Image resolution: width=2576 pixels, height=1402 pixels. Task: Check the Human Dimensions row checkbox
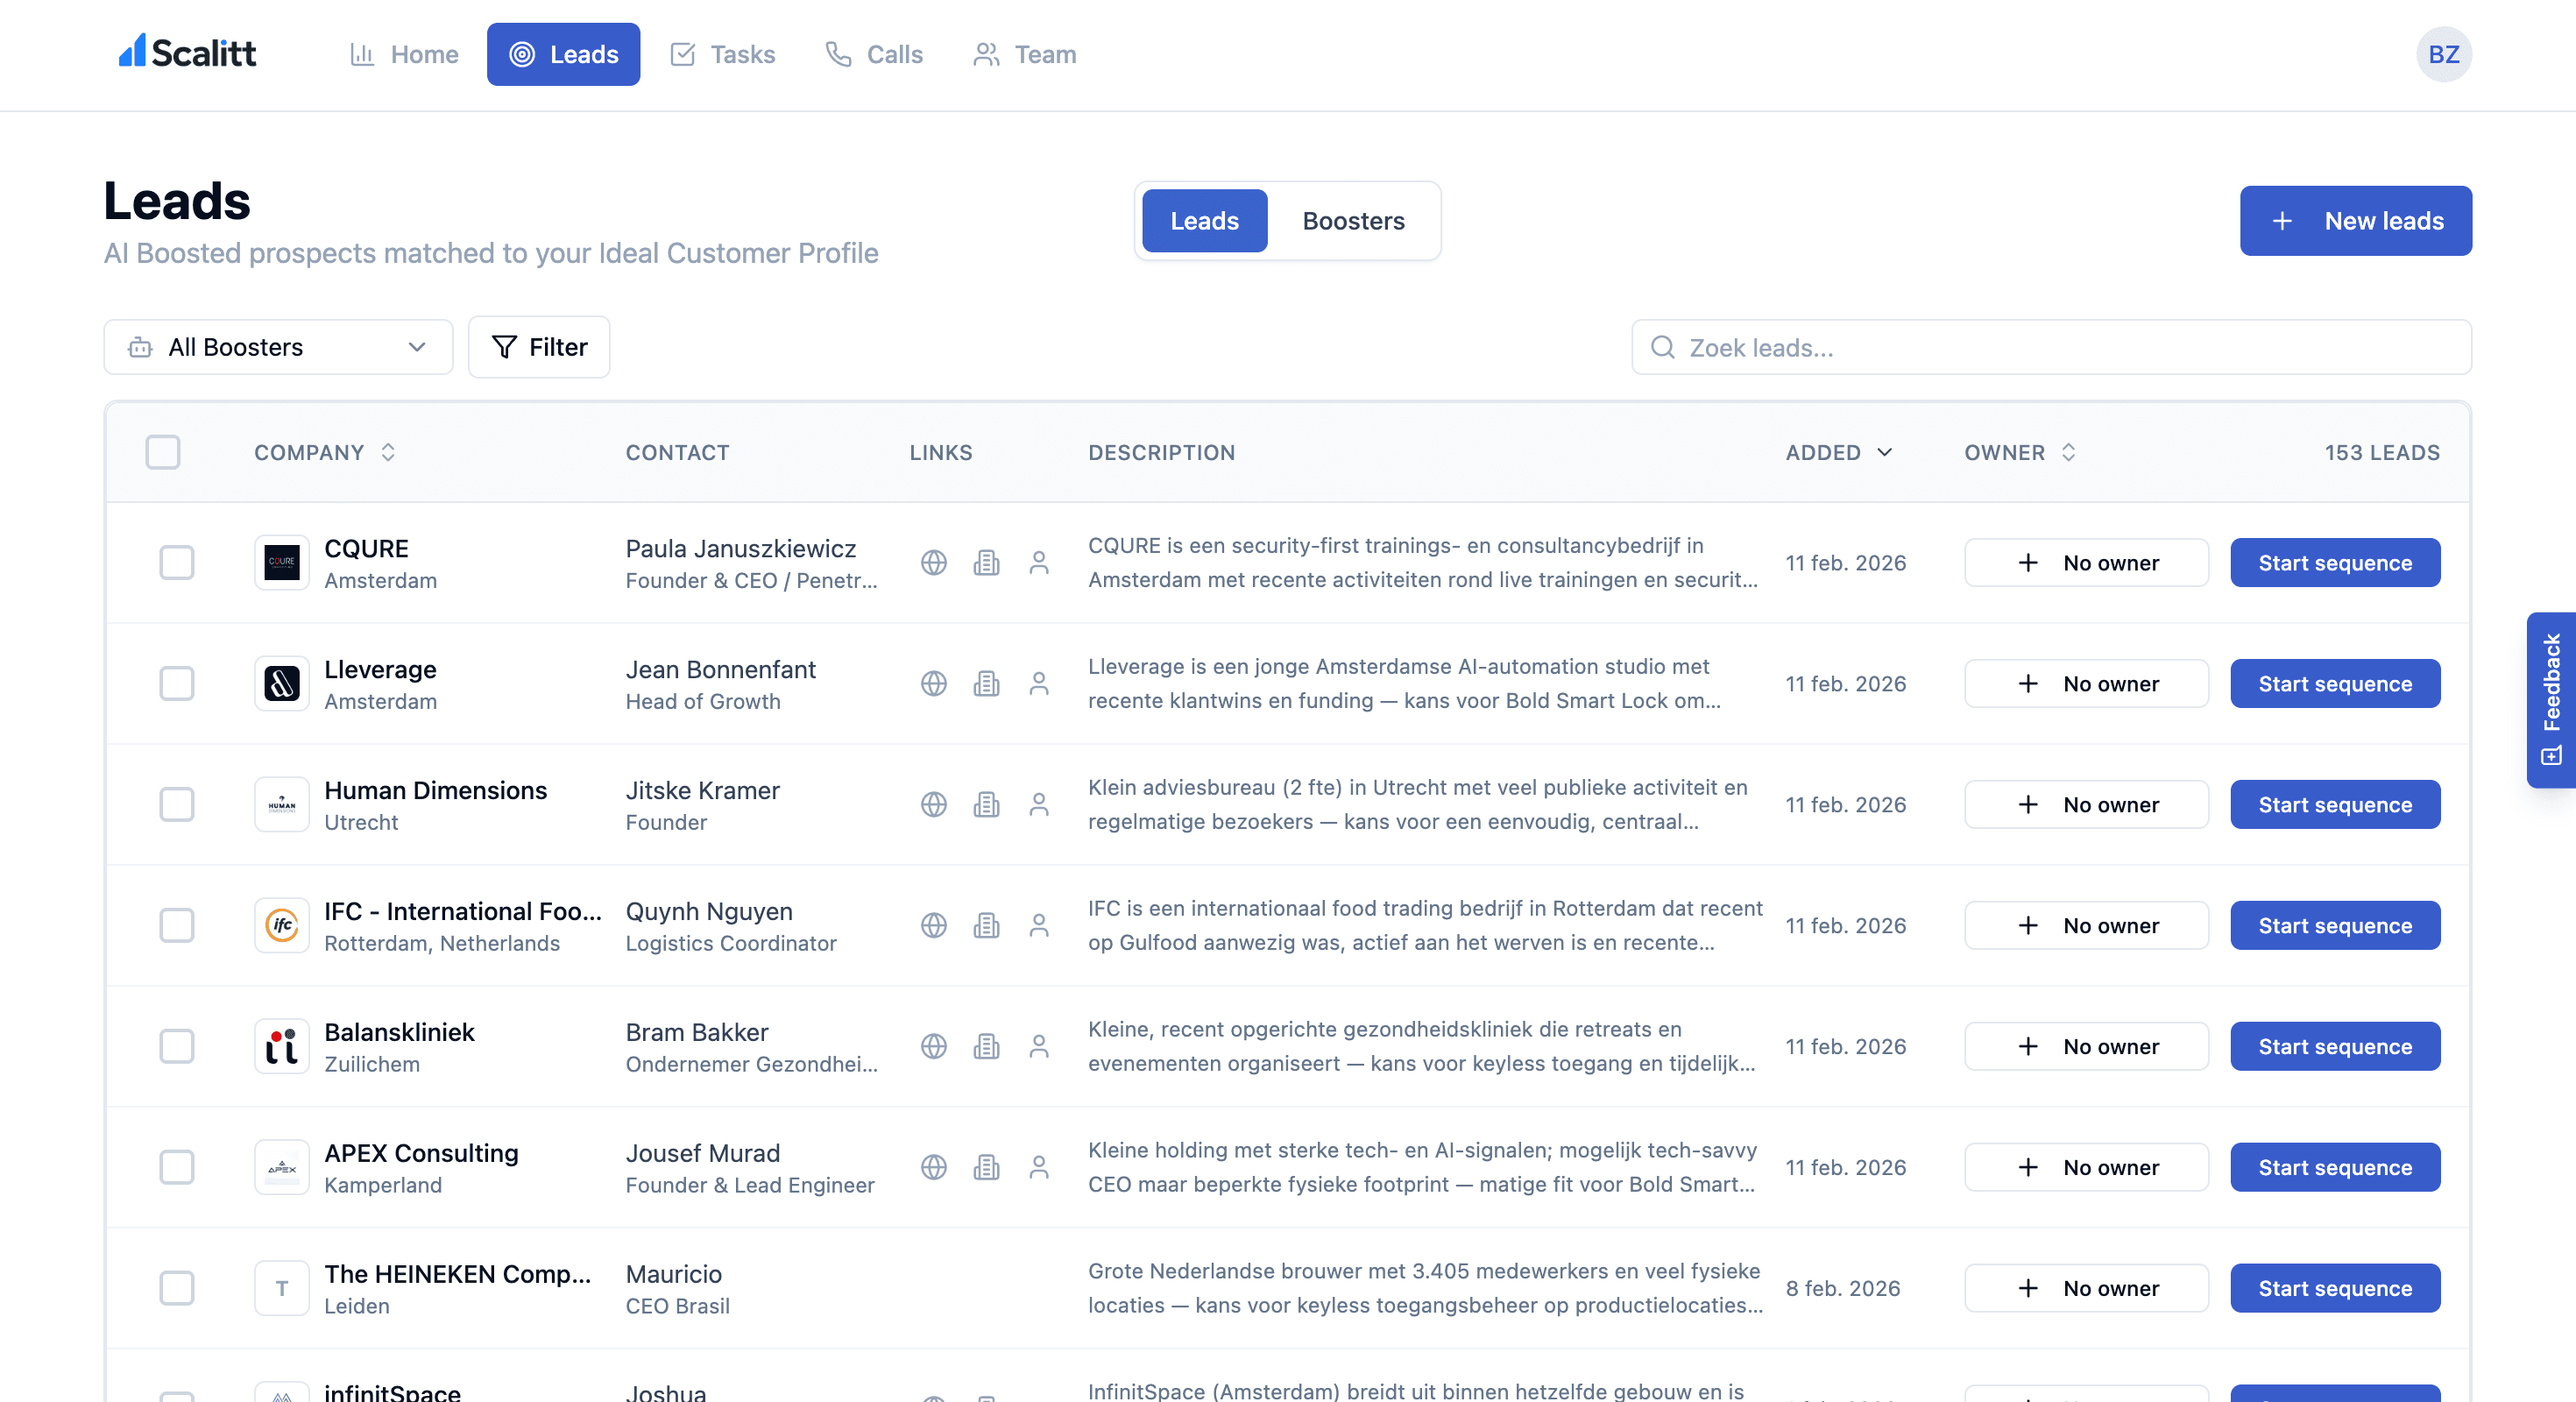point(176,804)
